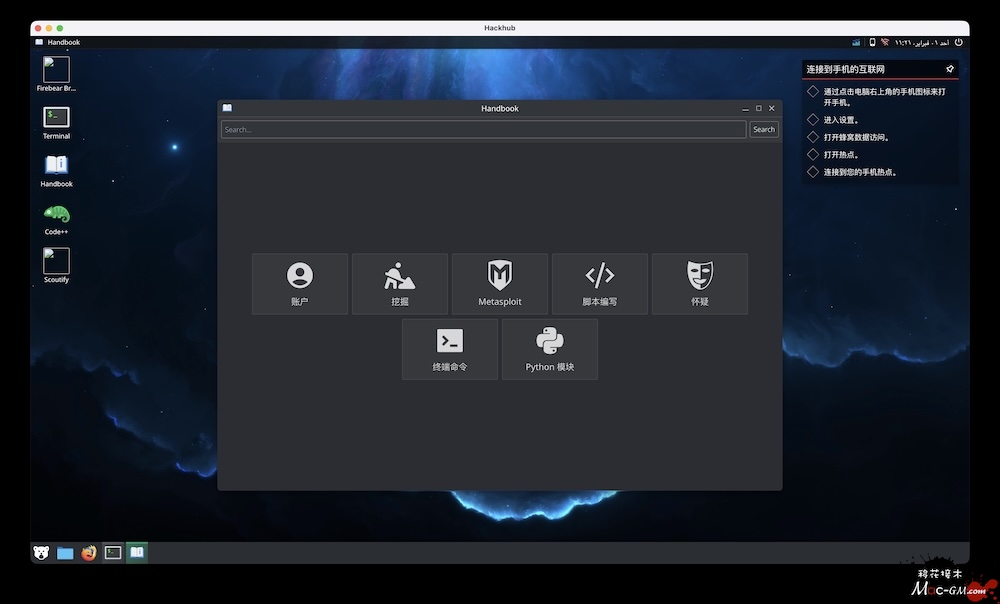Tick the 打开热点 objective diamond
This screenshot has width=1000, height=604.
[x=813, y=155]
